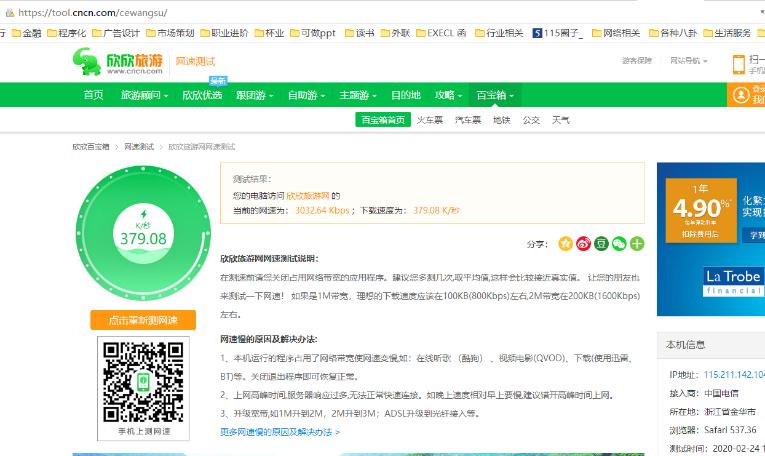Open the 网络相关 bookmark folder
Viewport: 765px width, 456px height.
tap(616, 33)
